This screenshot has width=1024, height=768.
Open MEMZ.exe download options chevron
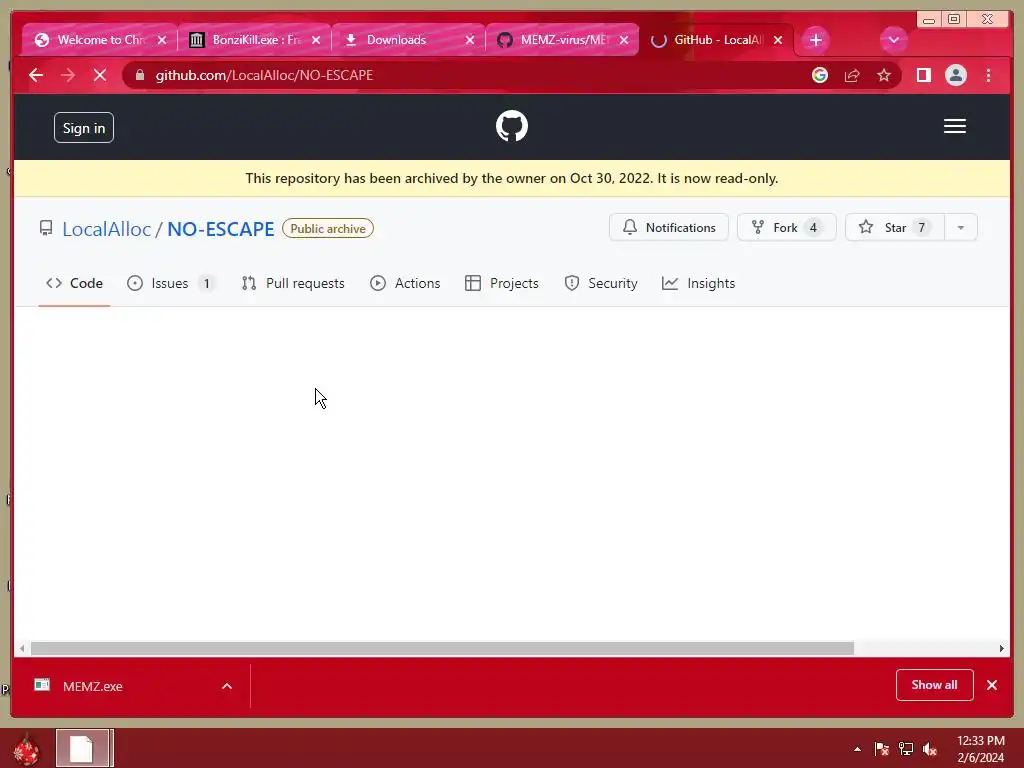227,686
